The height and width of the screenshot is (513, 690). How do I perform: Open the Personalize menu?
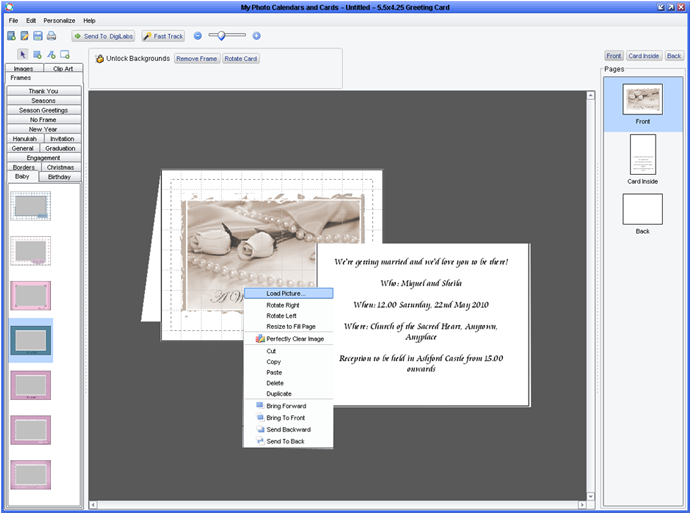(x=59, y=20)
